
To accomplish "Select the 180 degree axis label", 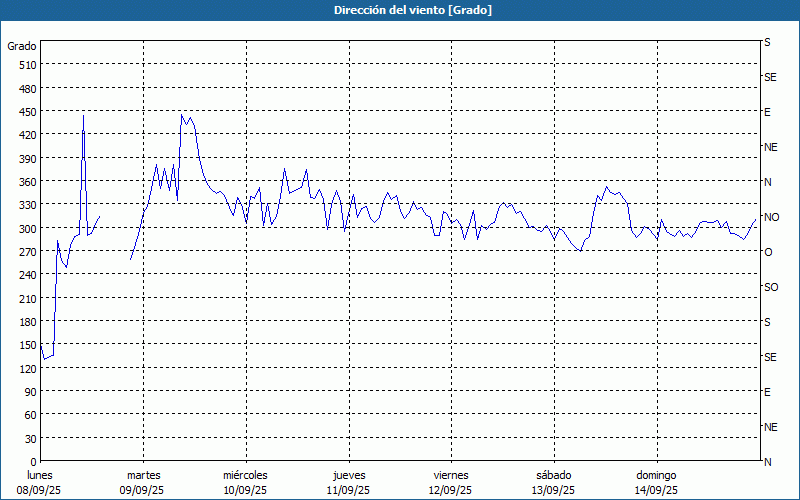I will click(x=26, y=322).
